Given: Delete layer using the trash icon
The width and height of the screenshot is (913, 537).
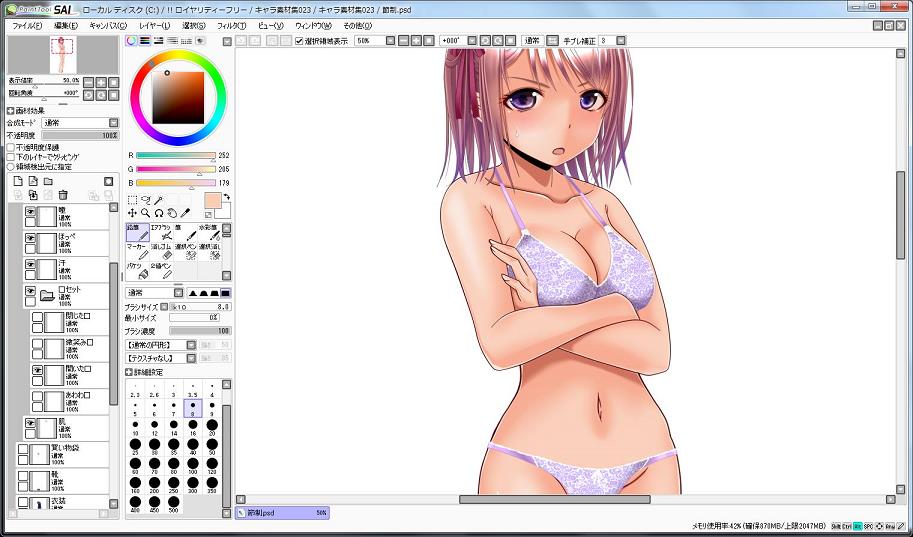Looking at the screenshot, I should point(63,195).
